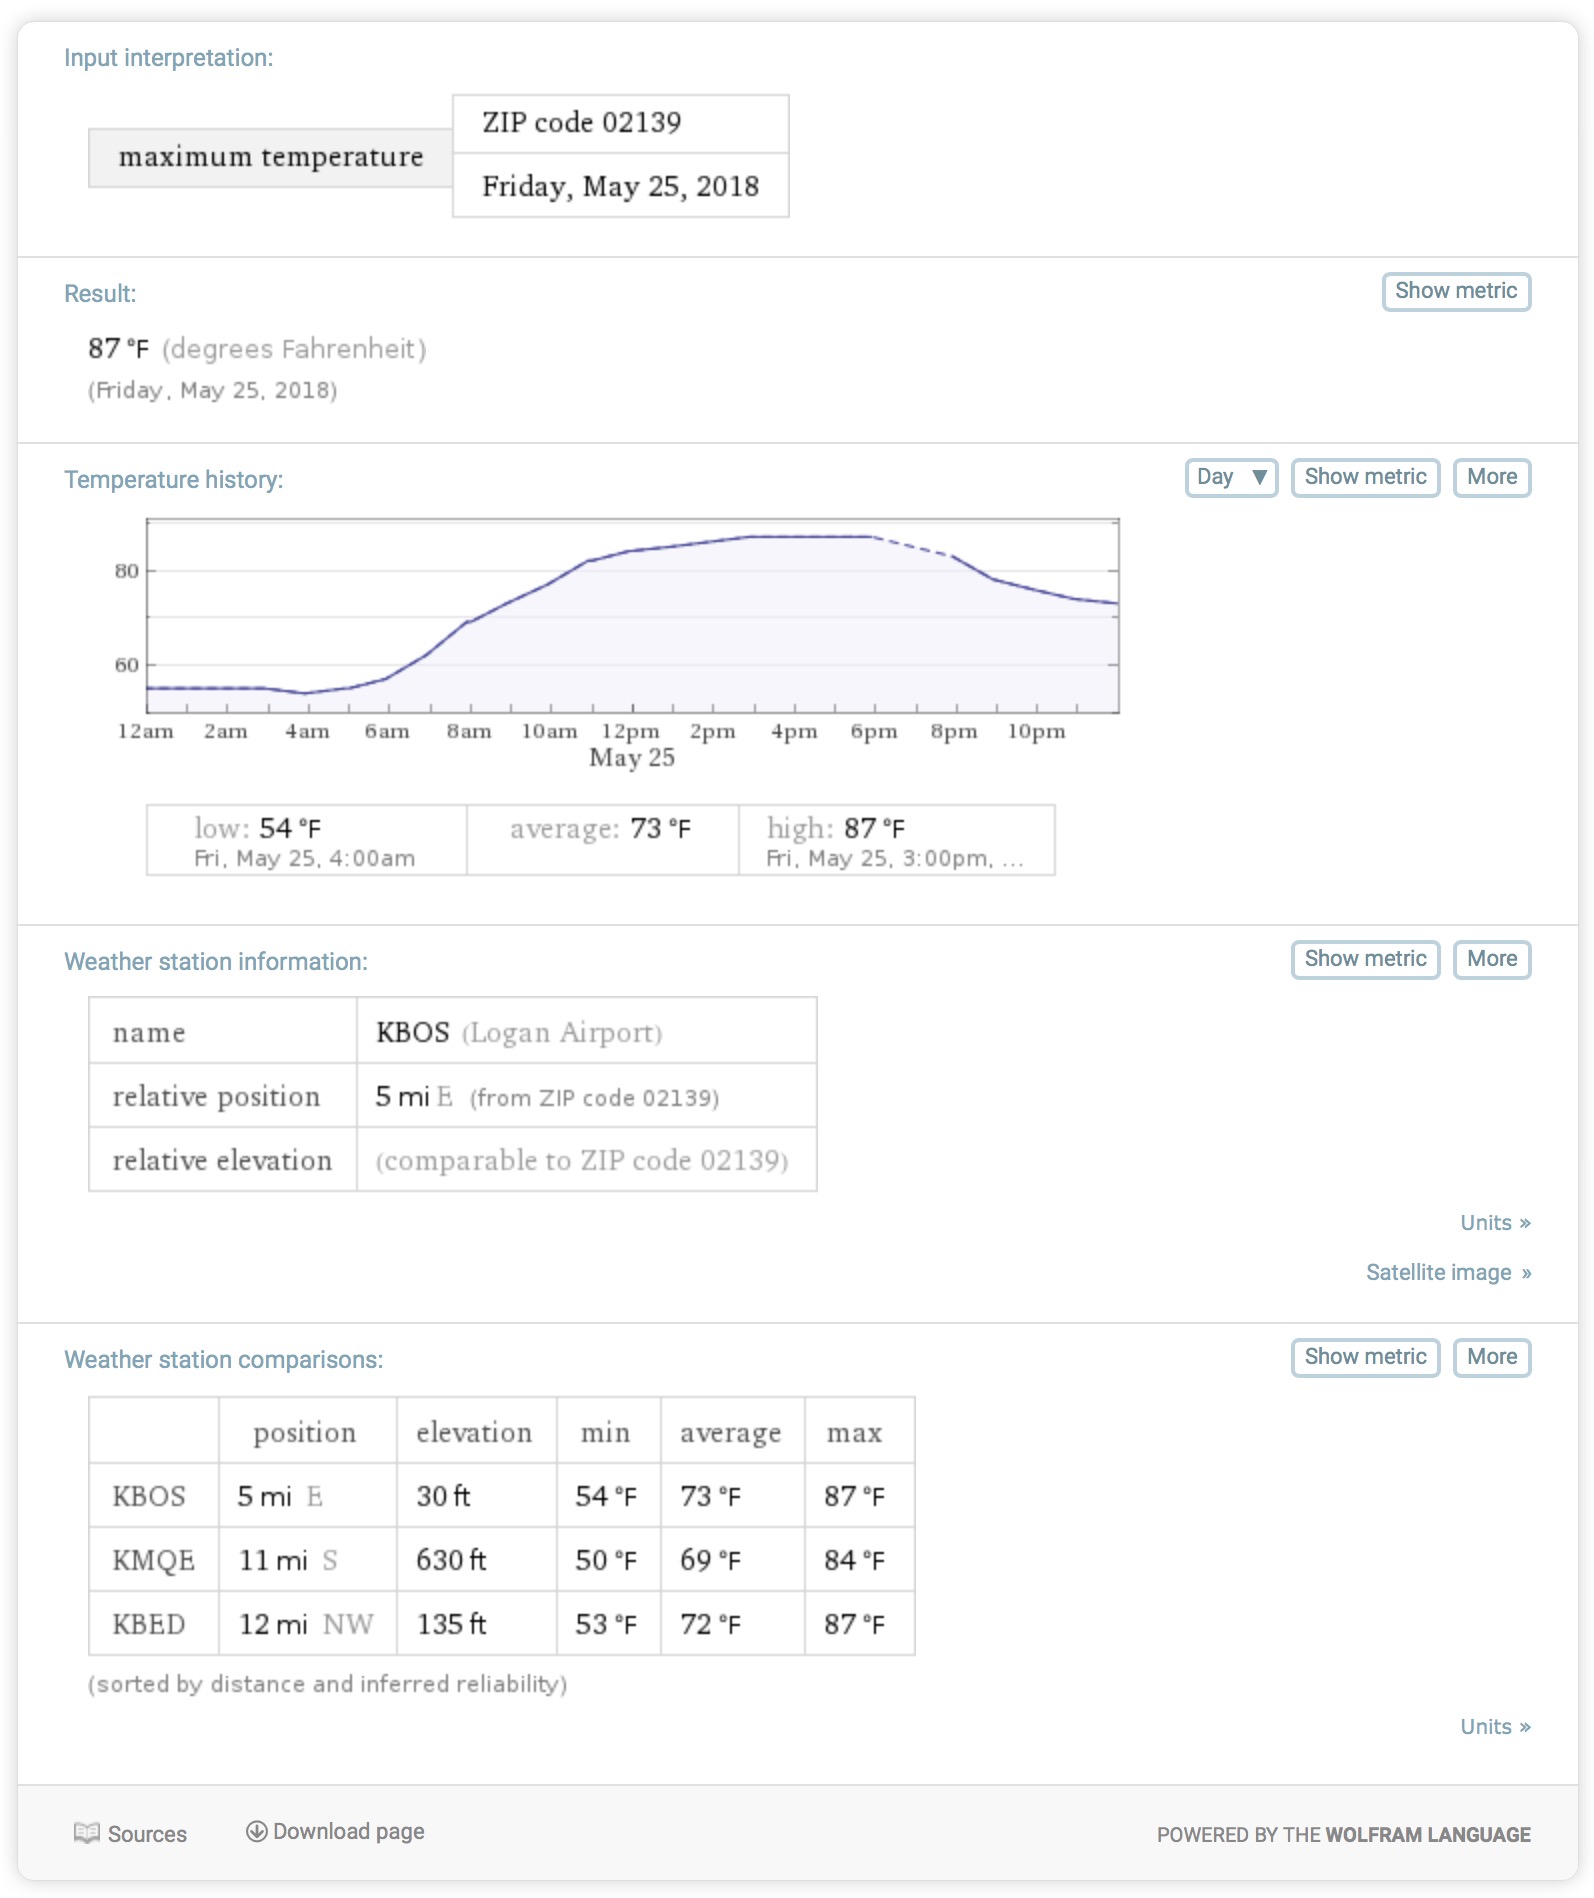
Task: Click the low 54 °F summary cell
Action: pyautogui.click(x=306, y=840)
